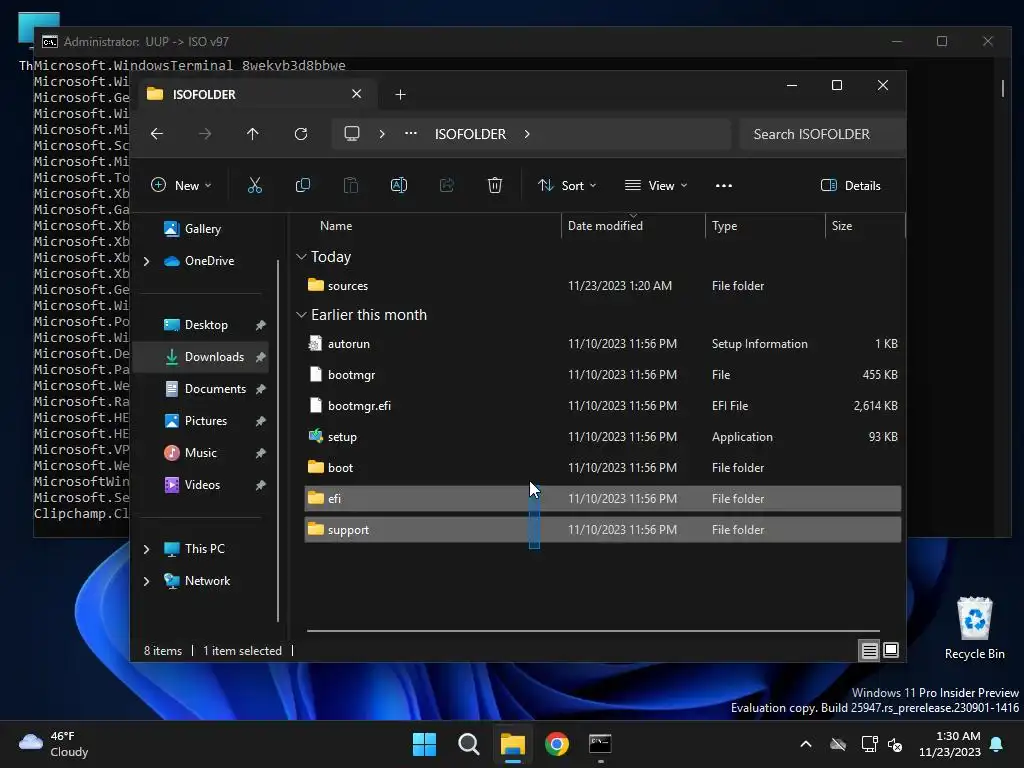Viewport: 1024px width, 768px height.
Task: Refresh the ISOFOLDER view
Action: click(301, 134)
